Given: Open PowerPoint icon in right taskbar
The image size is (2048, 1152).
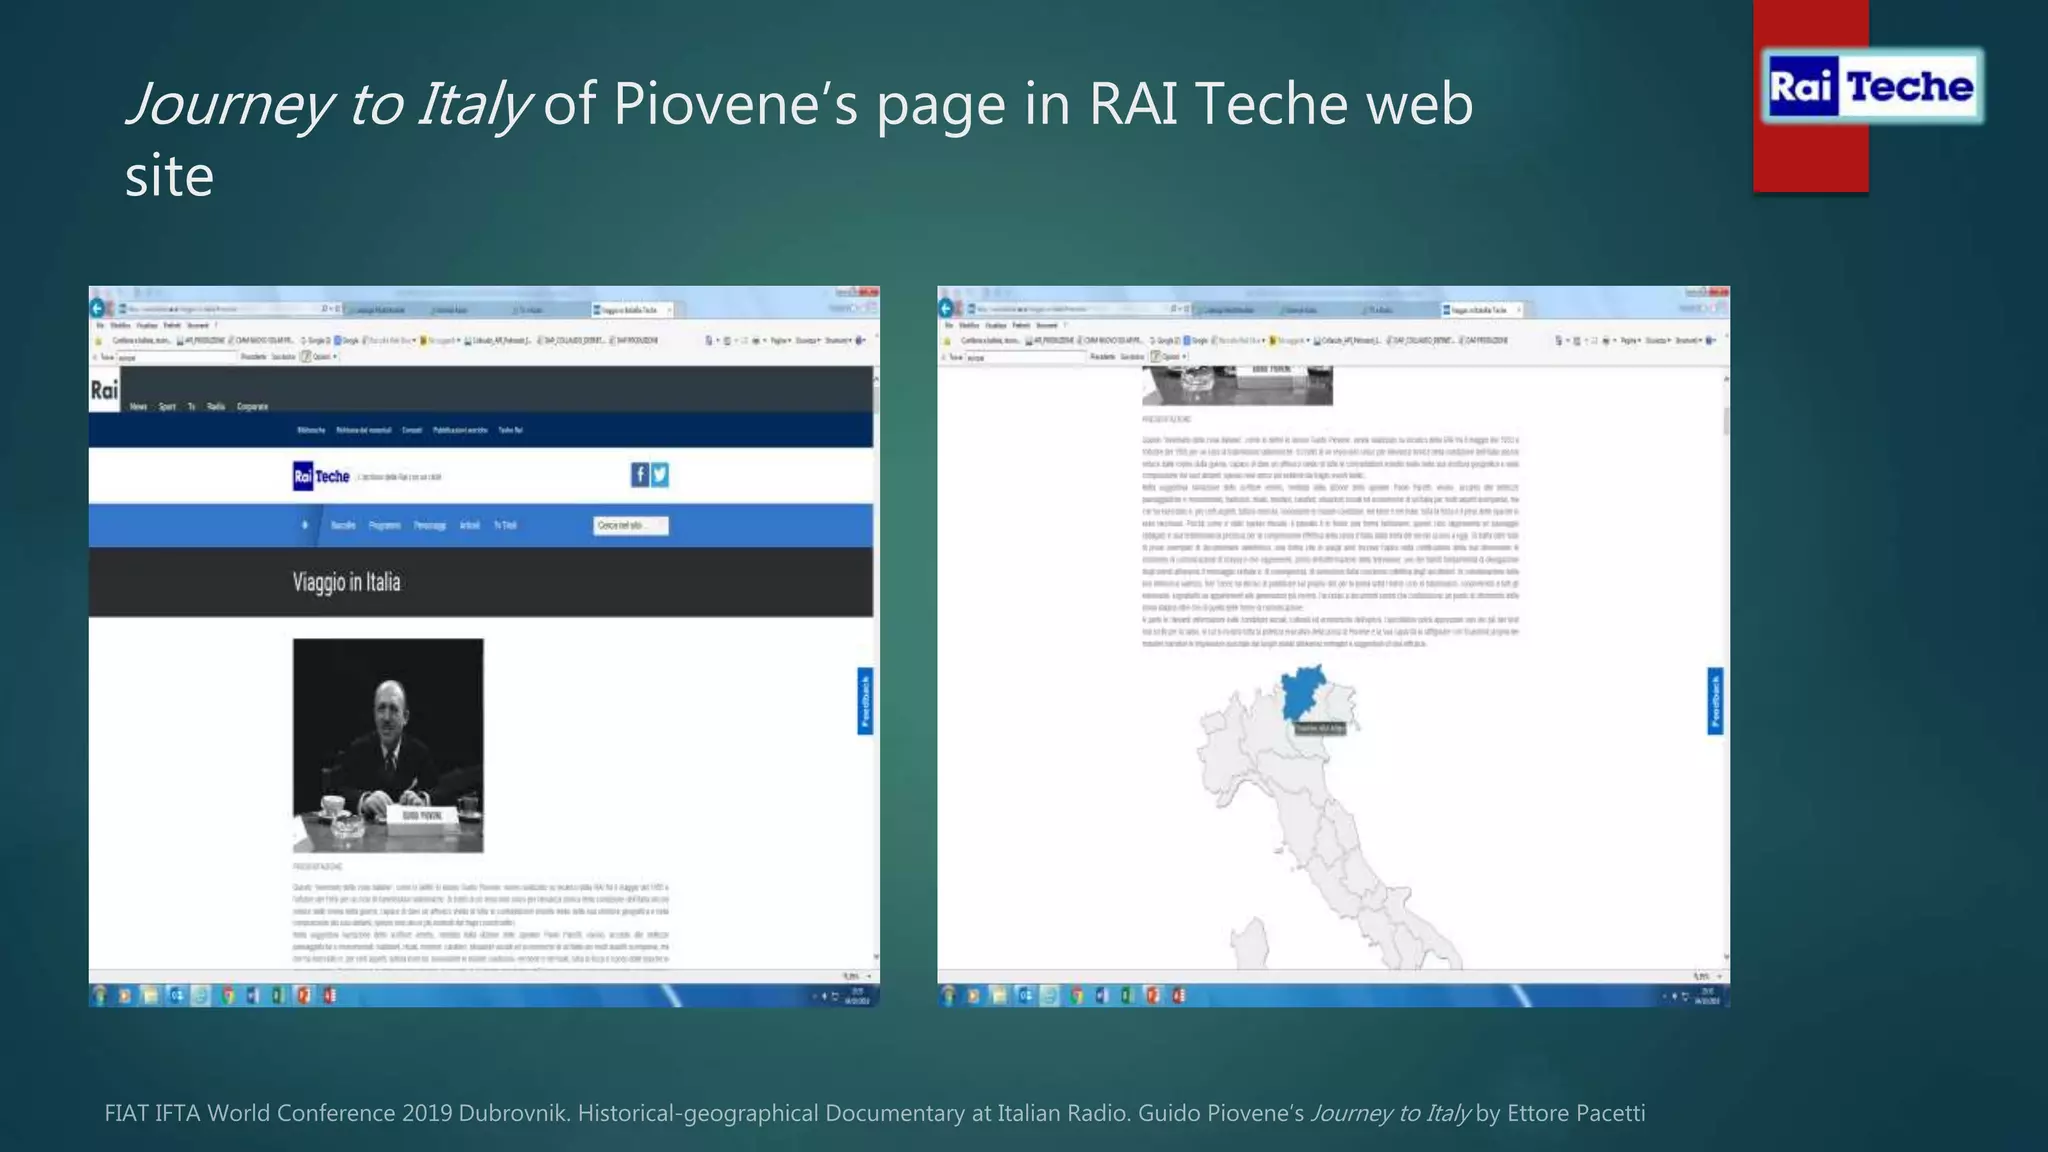Looking at the screenshot, I should coord(1153,995).
